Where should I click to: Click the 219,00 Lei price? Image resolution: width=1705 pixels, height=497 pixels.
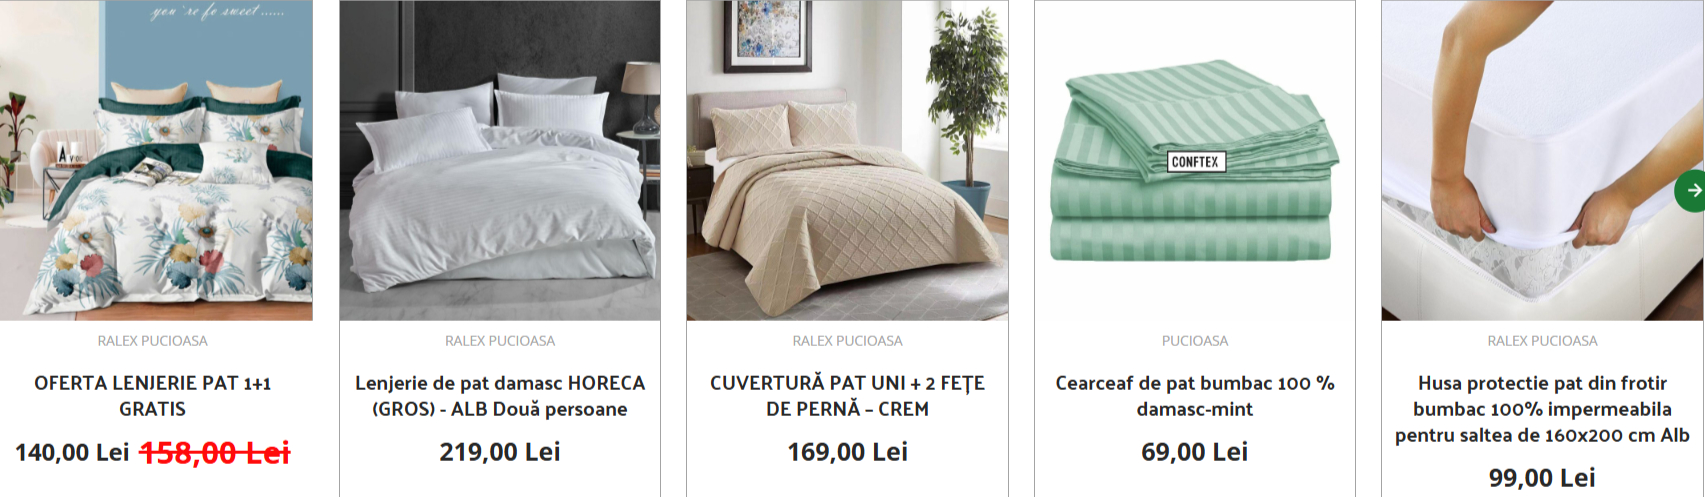(500, 453)
